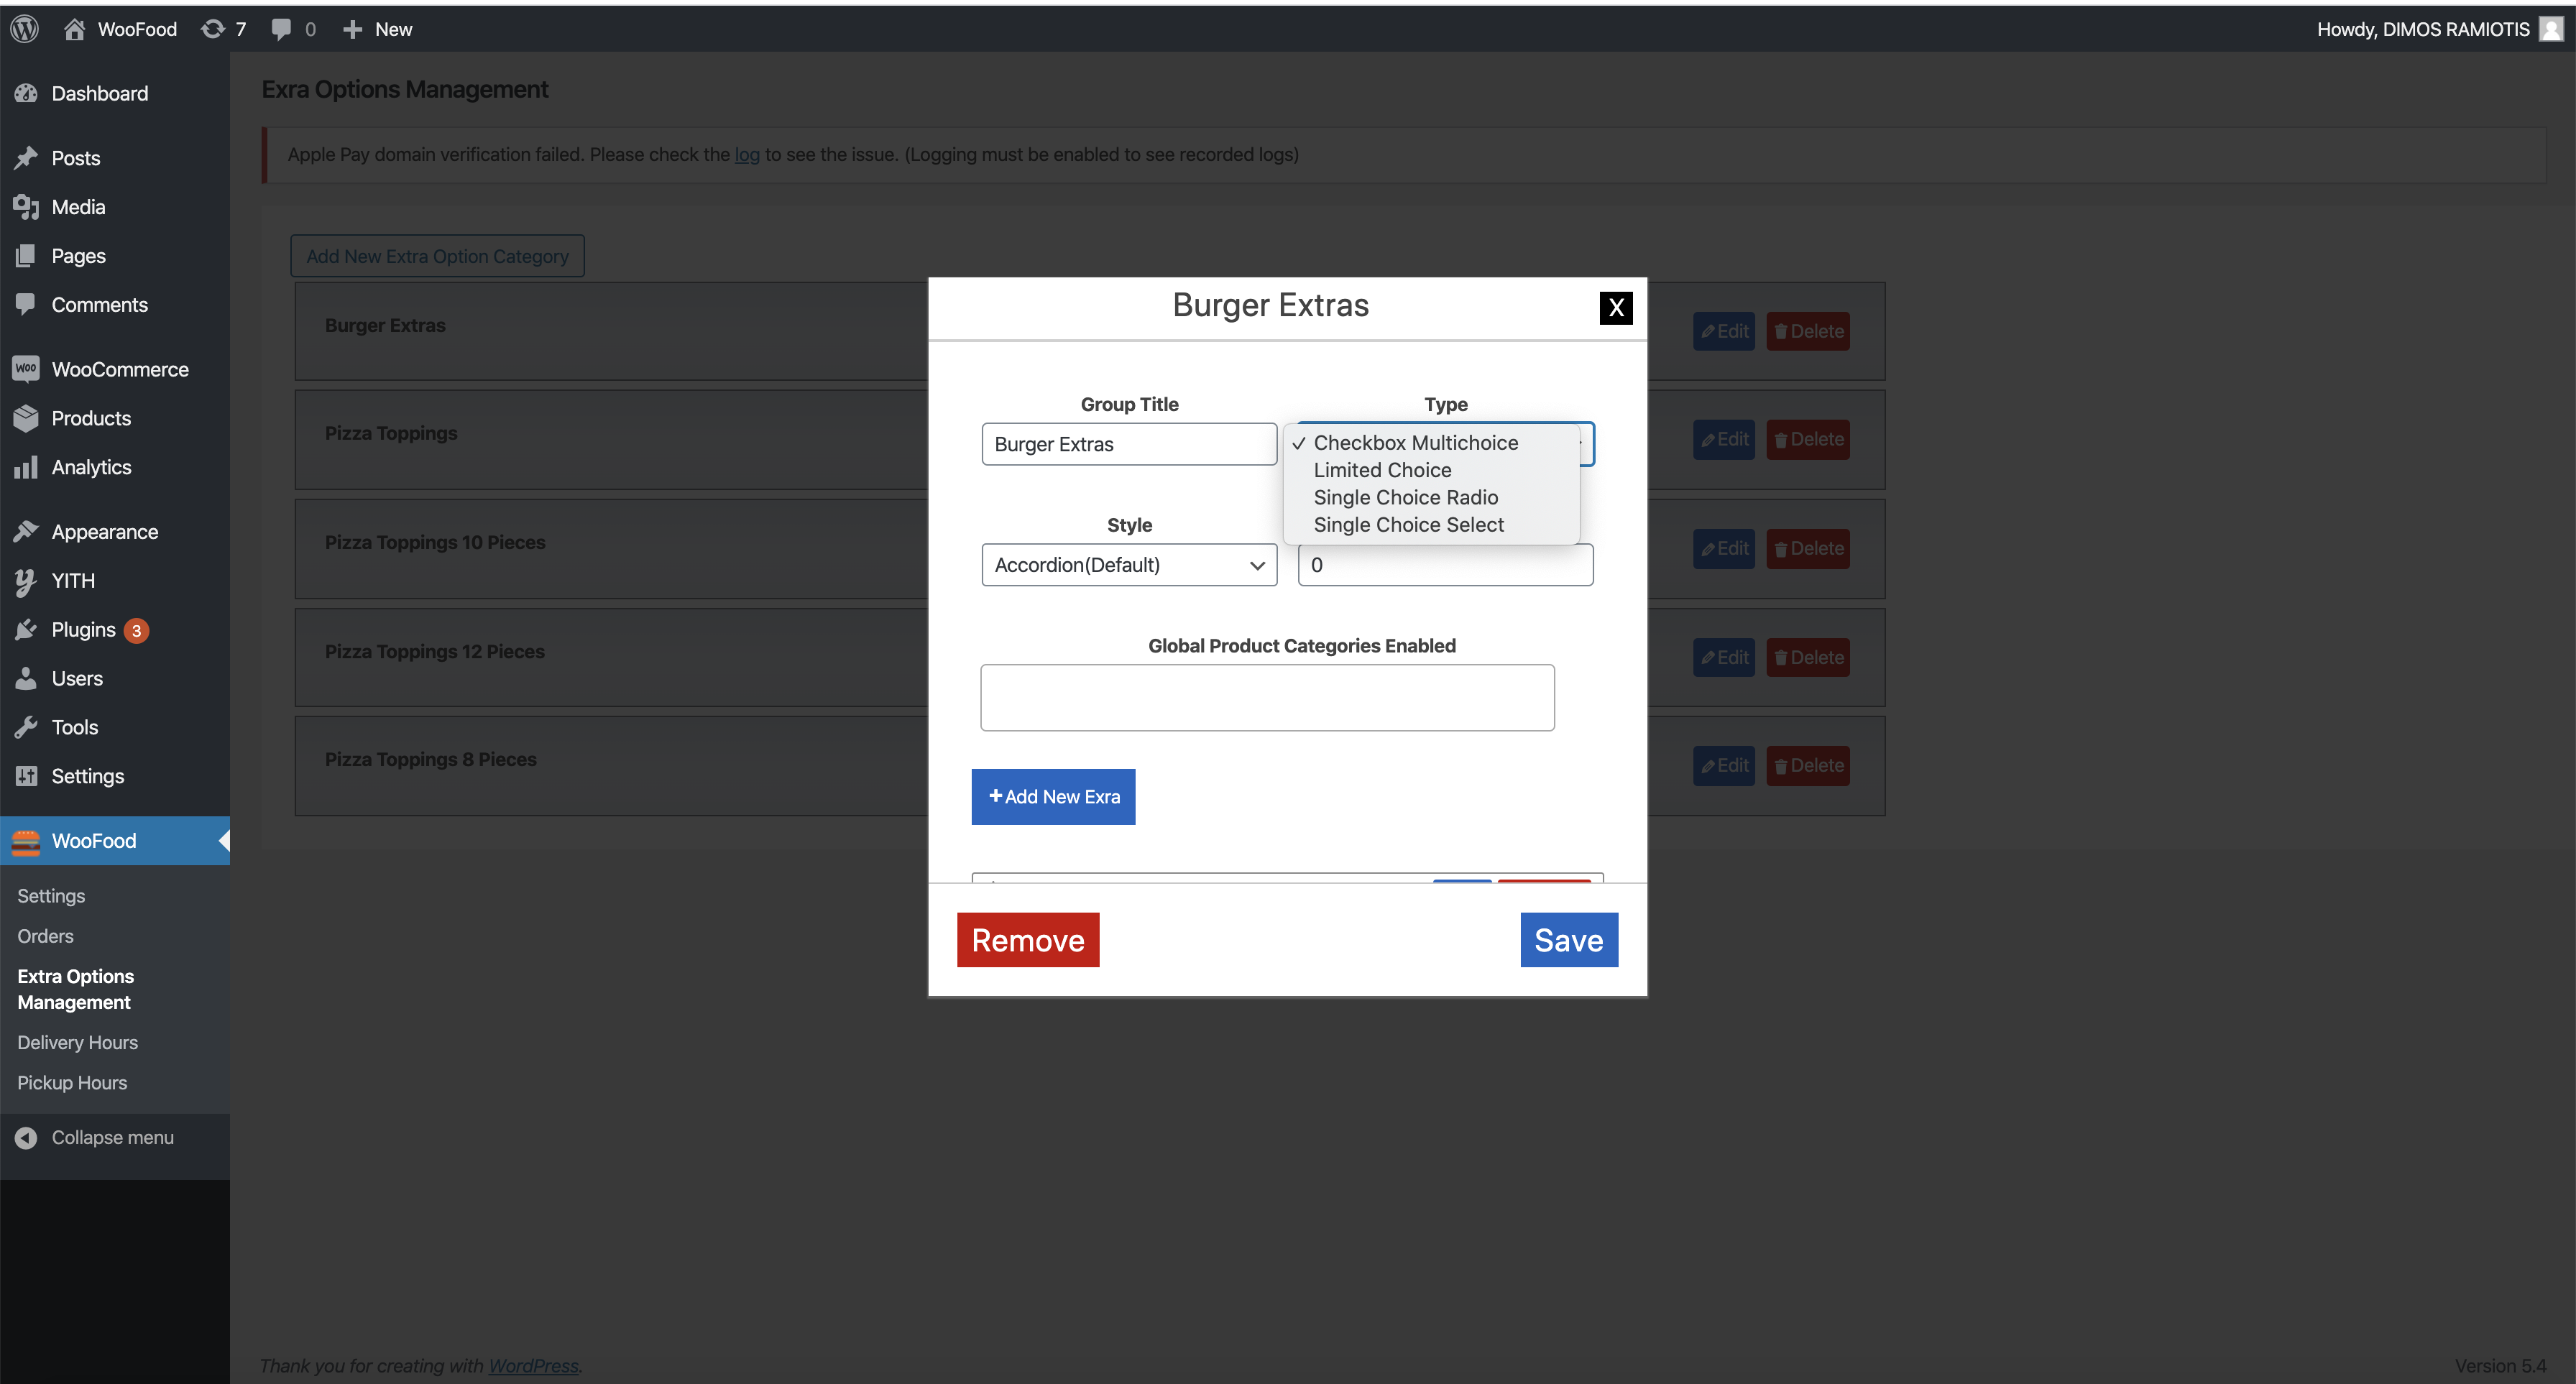Open the WooCommerce menu label
The width and height of the screenshot is (2576, 1384).
pyautogui.click(x=120, y=369)
